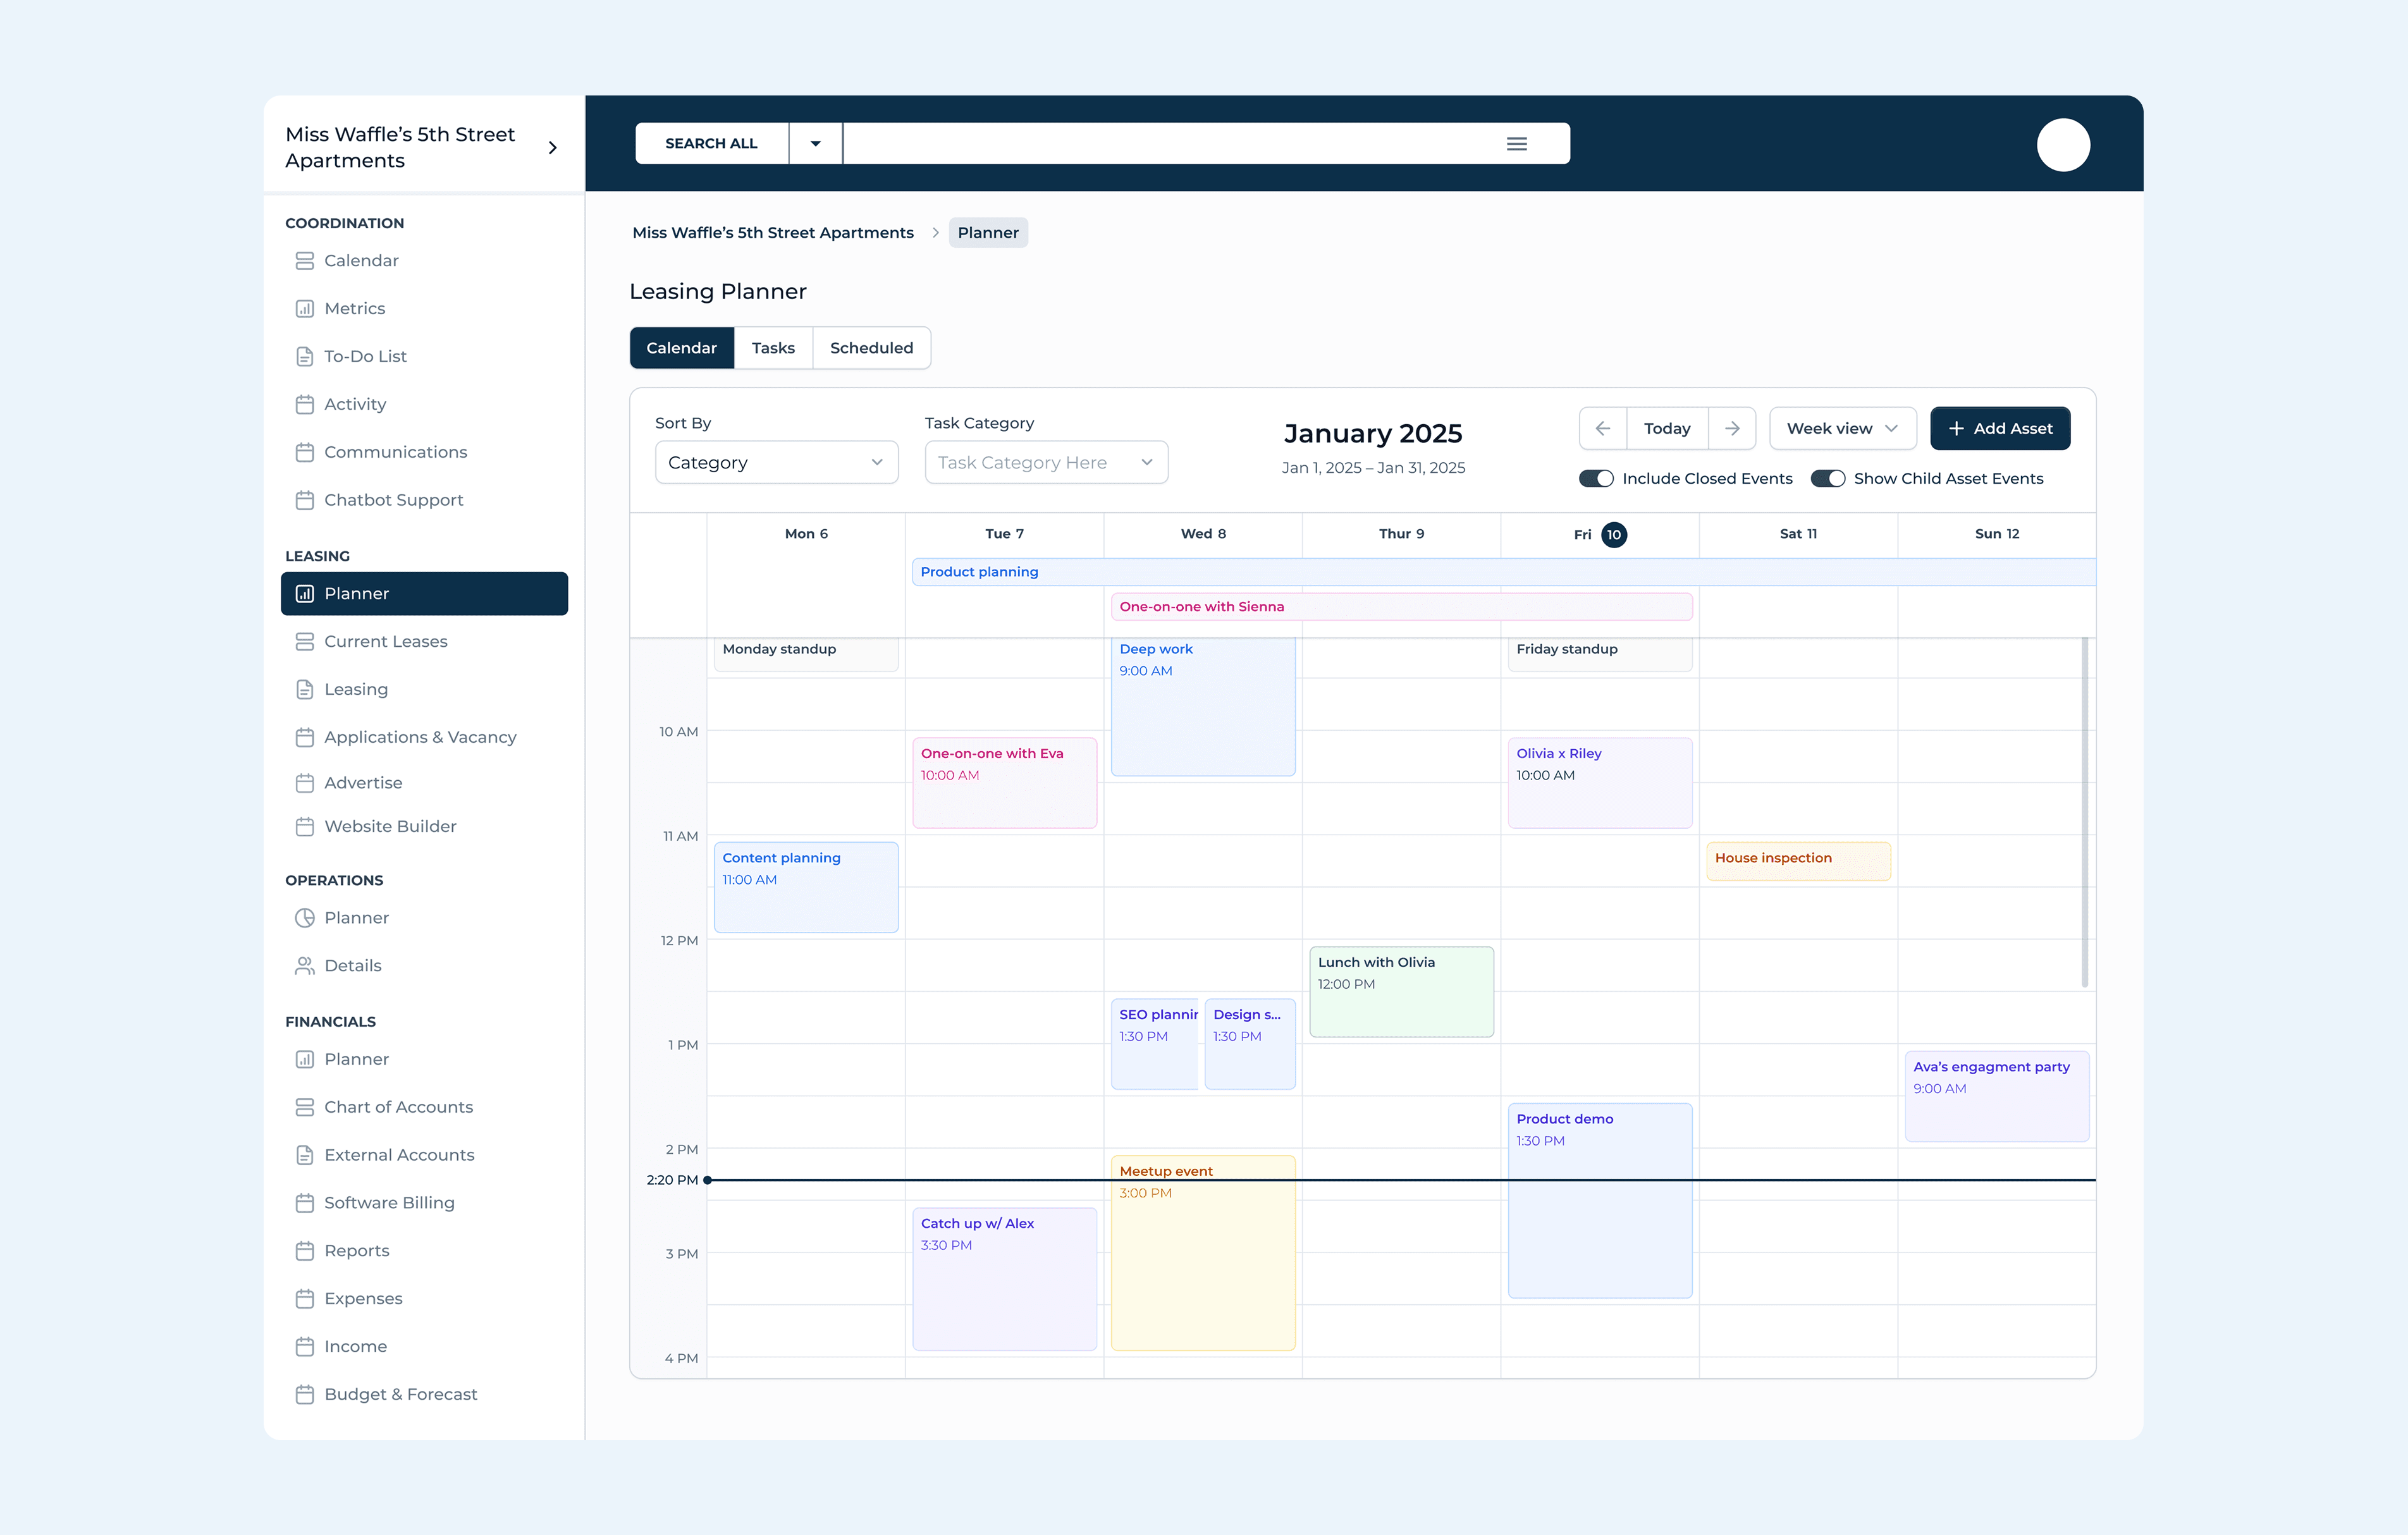The width and height of the screenshot is (2408, 1535).
Task: Click the Details people icon in sidebar
Action: pyautogui.click(x=304, y=966)
